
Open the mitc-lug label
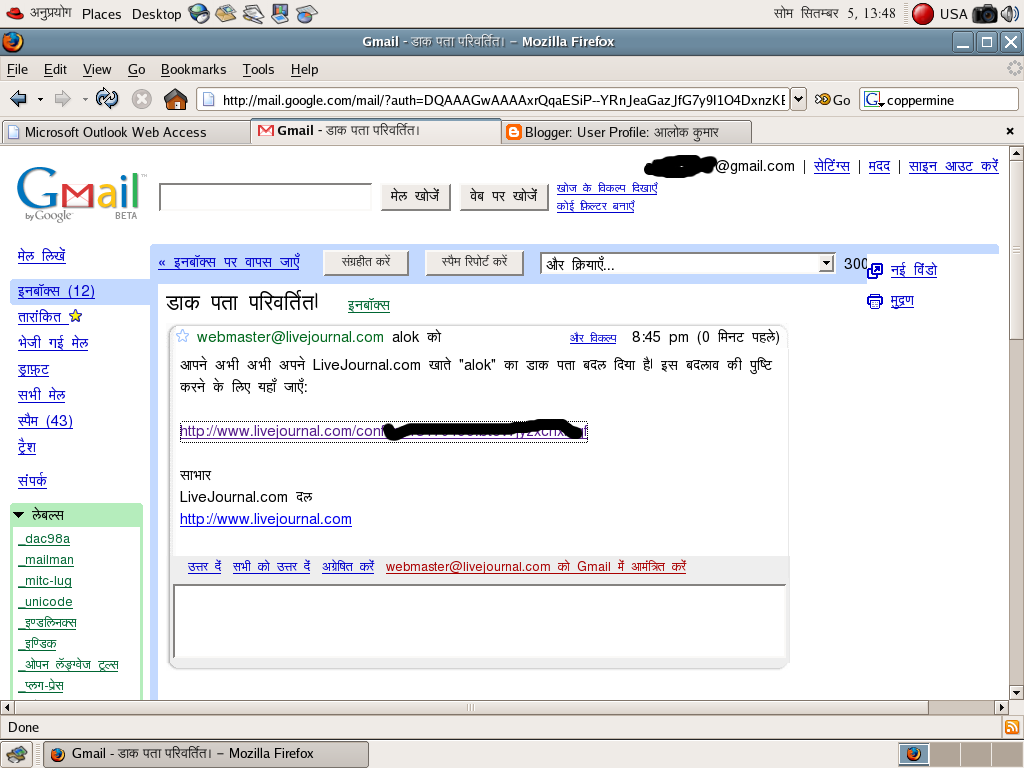(x=45, y=581)
